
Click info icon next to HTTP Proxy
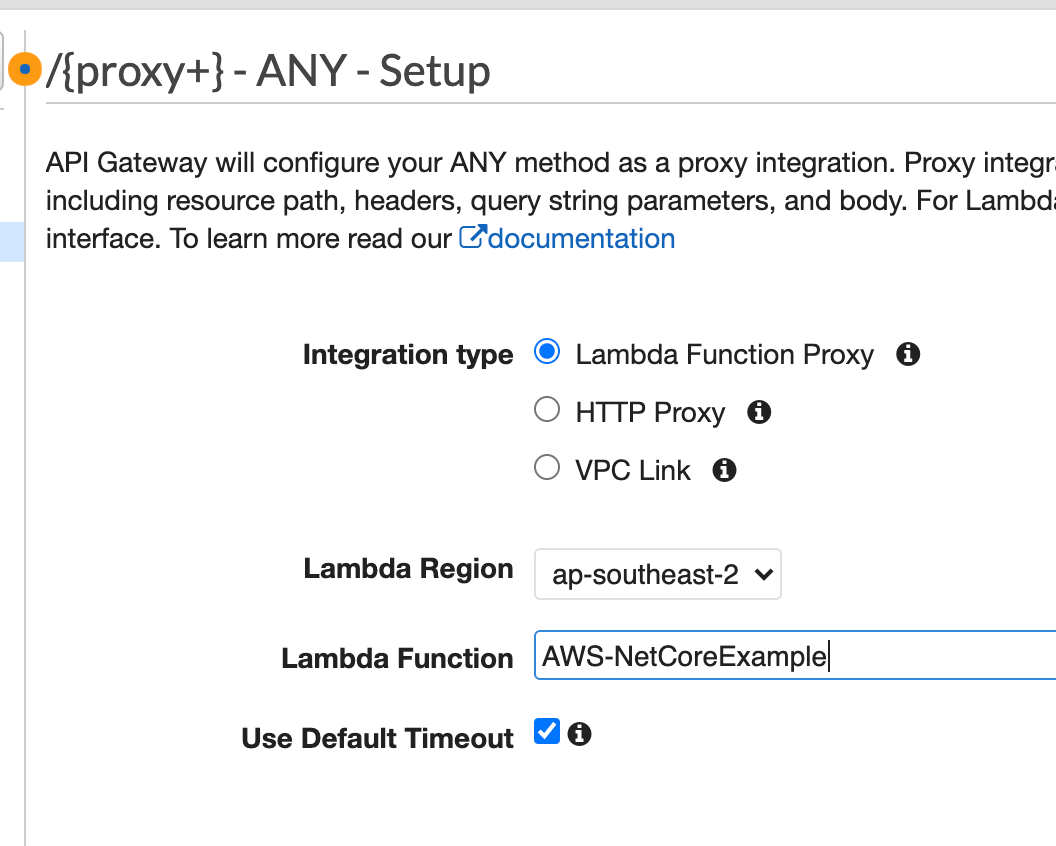pyautogui.click(x=759, y=412)
